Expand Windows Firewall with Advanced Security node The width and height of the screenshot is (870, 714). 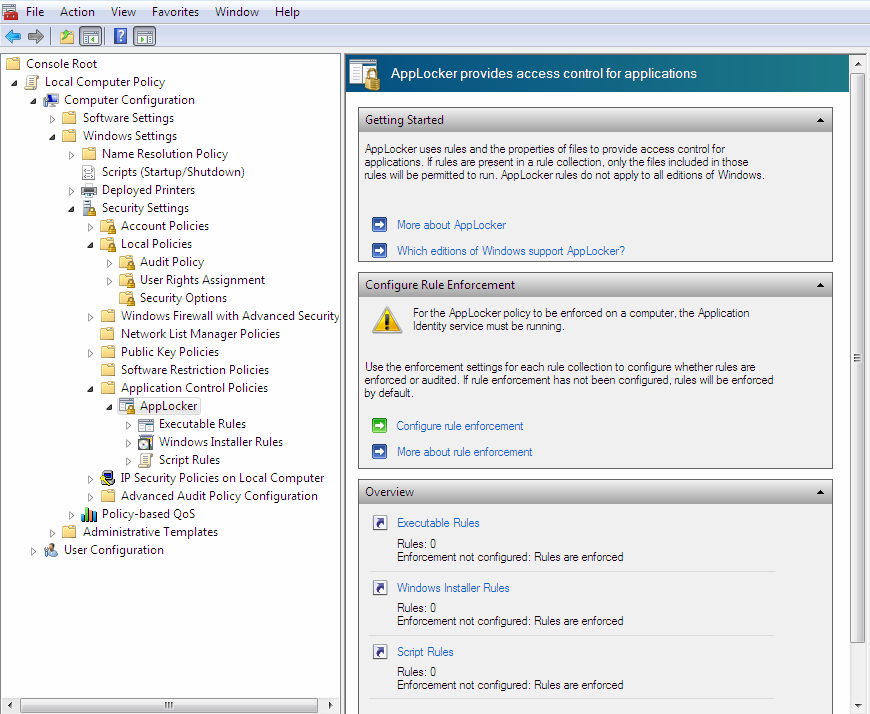pyautogui.click(x=90, y=317)
